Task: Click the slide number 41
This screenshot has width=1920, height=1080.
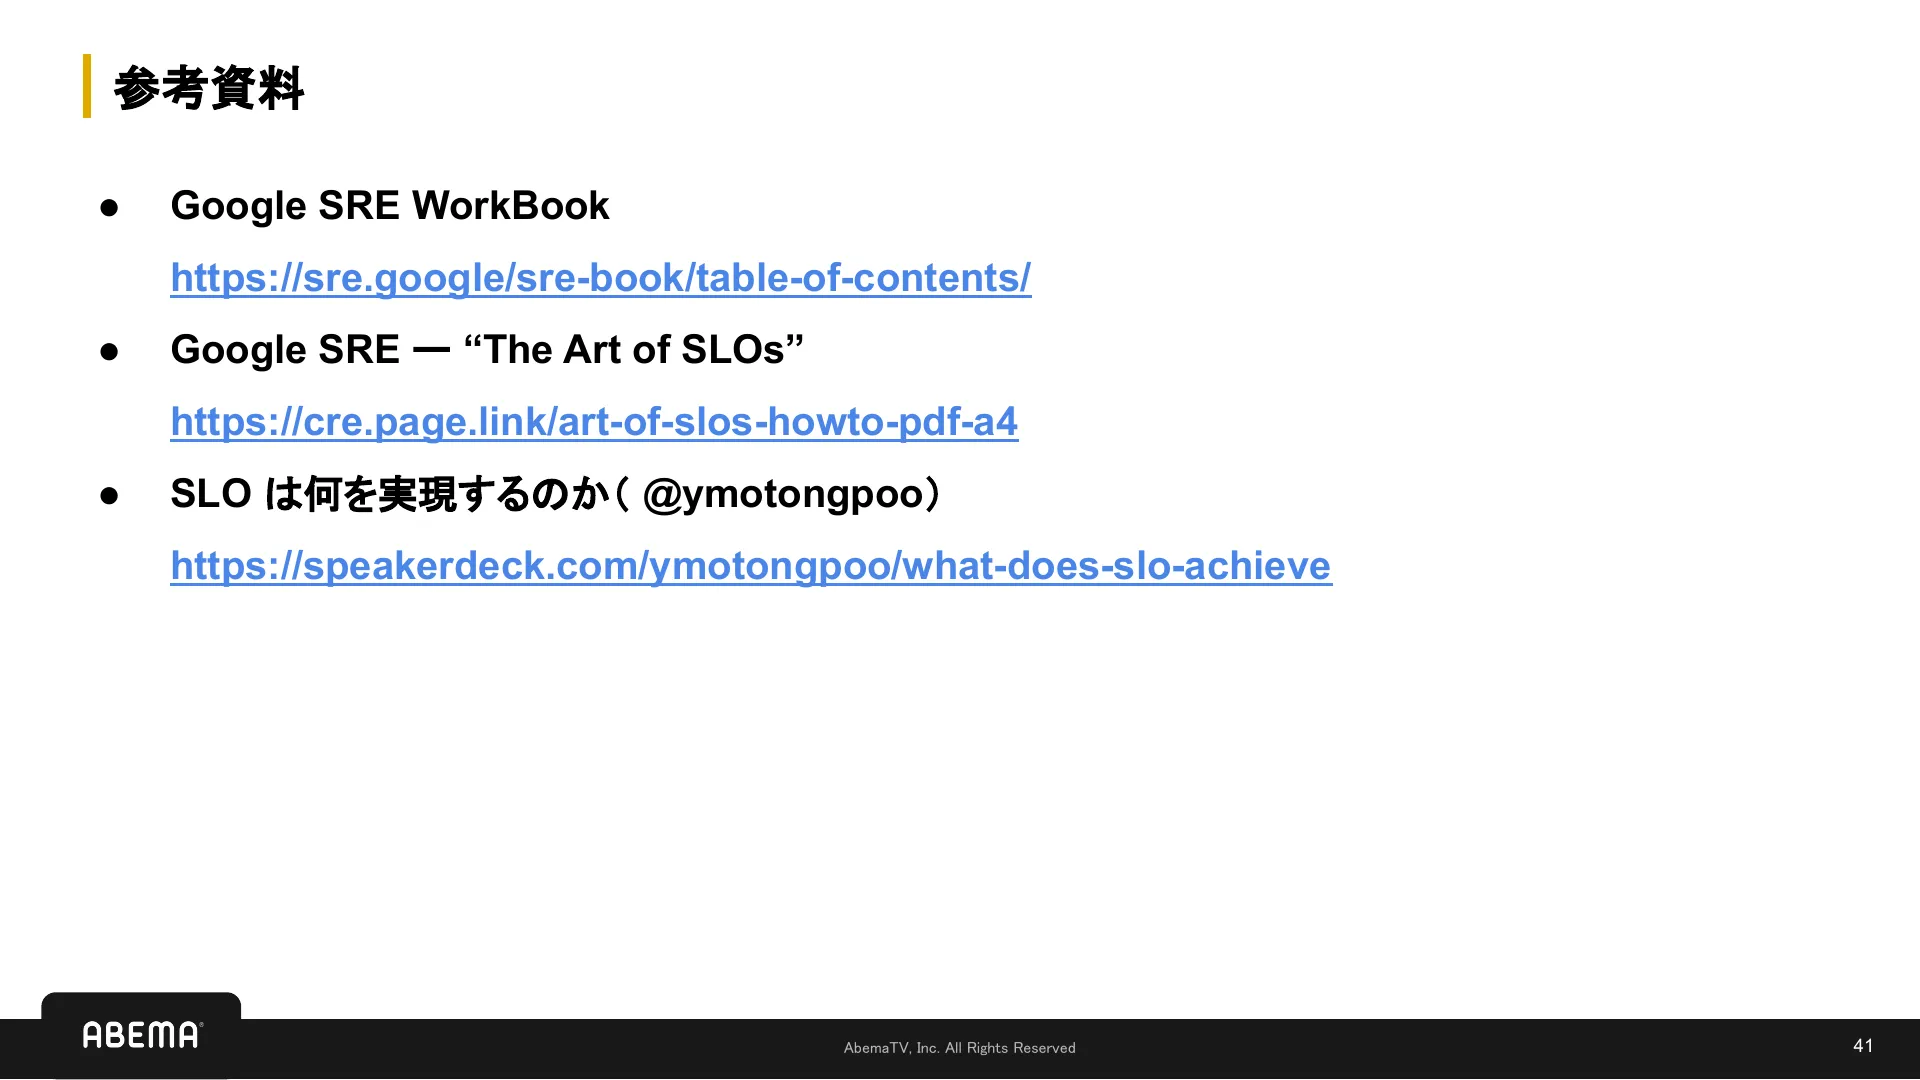Action: click(1862, 1046)
